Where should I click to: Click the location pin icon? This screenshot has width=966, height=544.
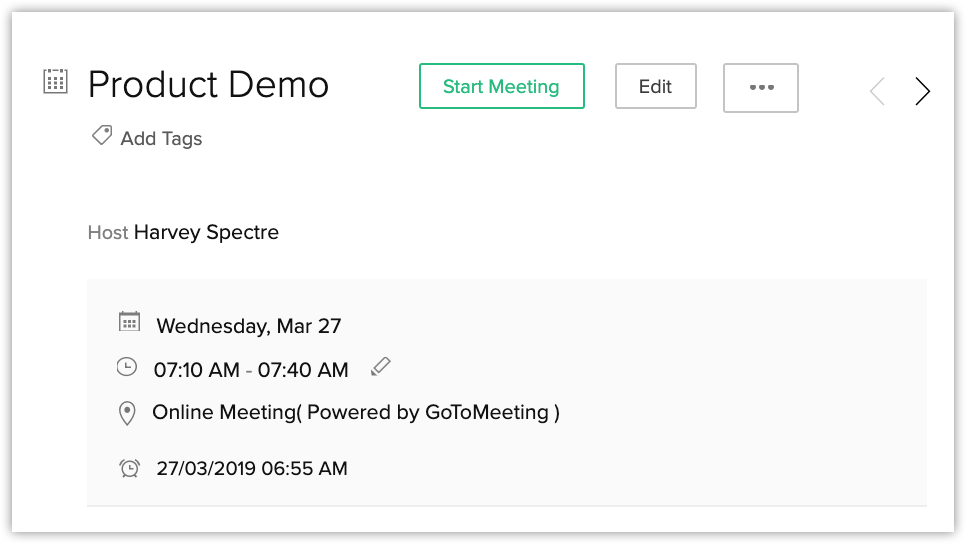tap(127, 413)
